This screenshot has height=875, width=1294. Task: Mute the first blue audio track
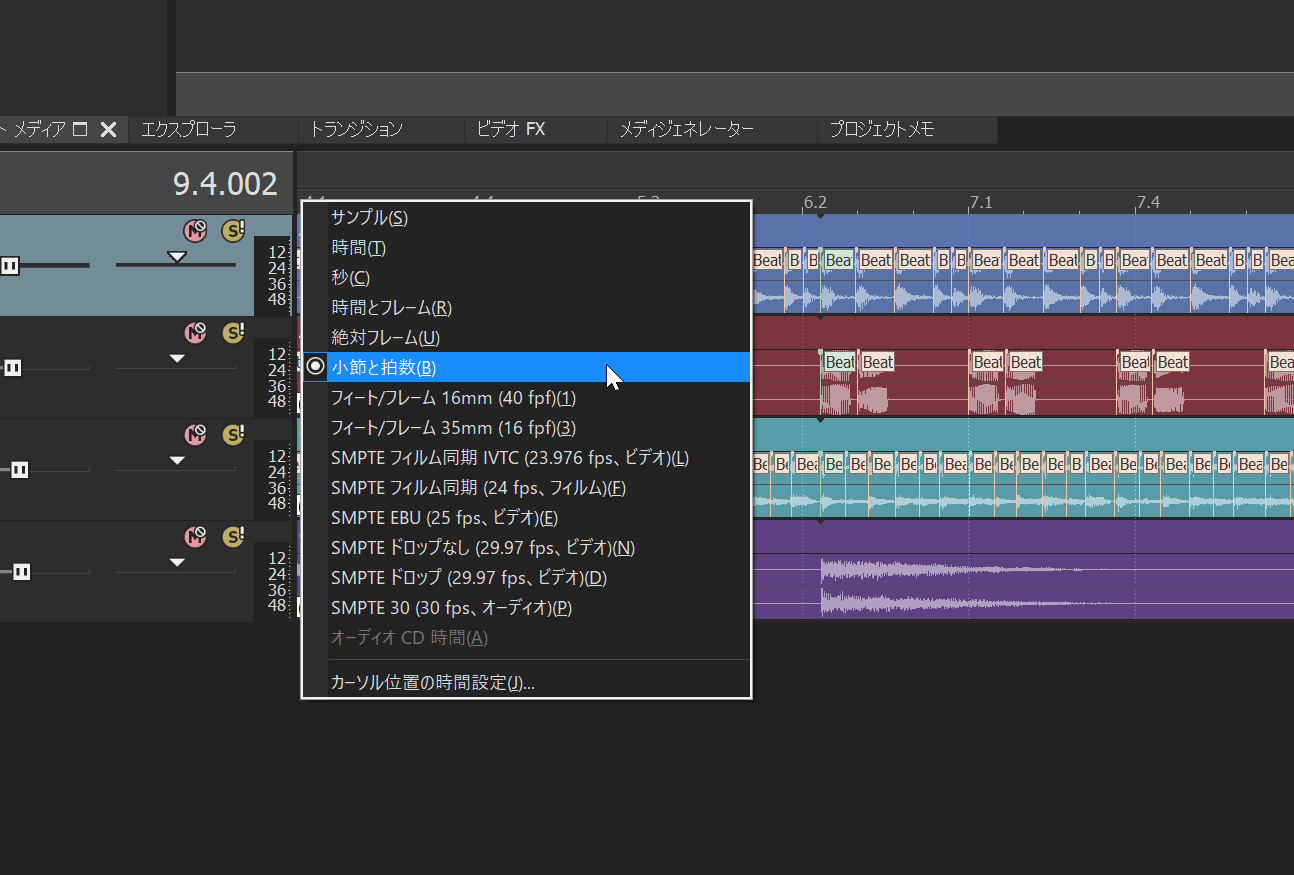coord(195,231)
